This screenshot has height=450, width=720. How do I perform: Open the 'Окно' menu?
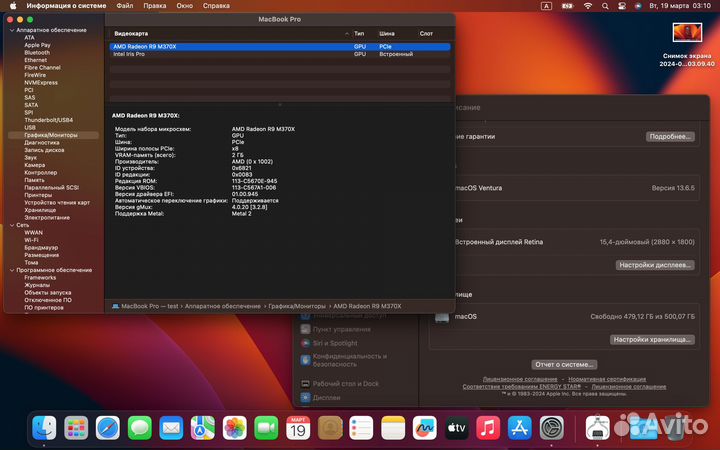185,6
